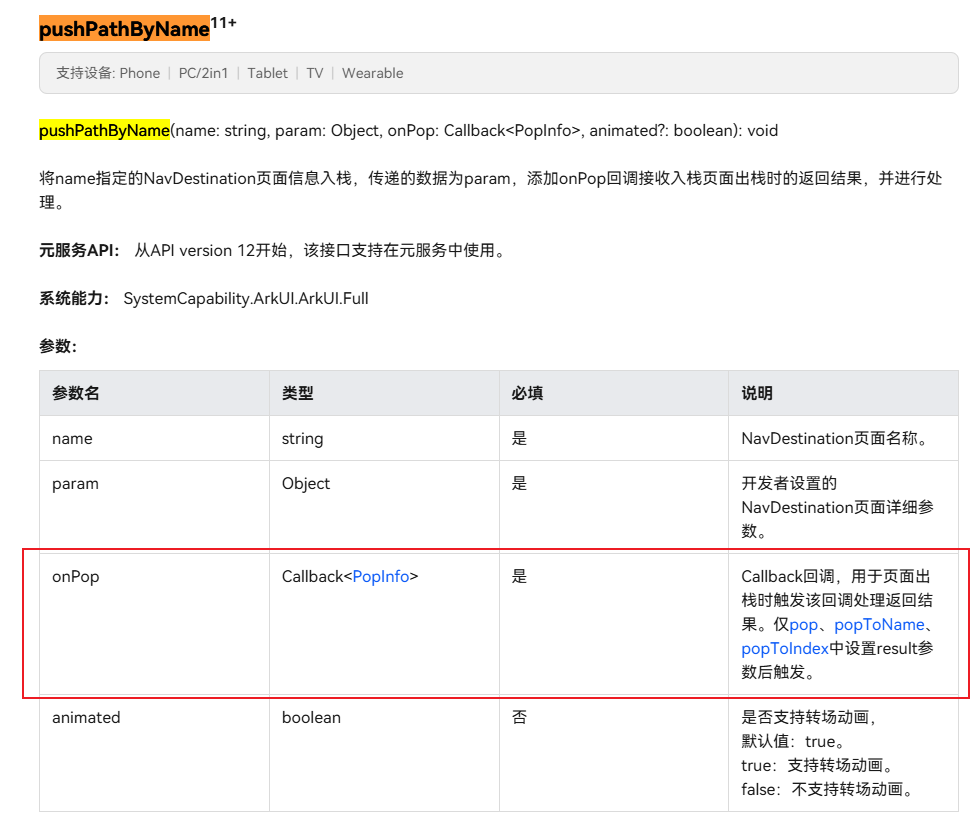Open the popToIndex link

[785, 649]
